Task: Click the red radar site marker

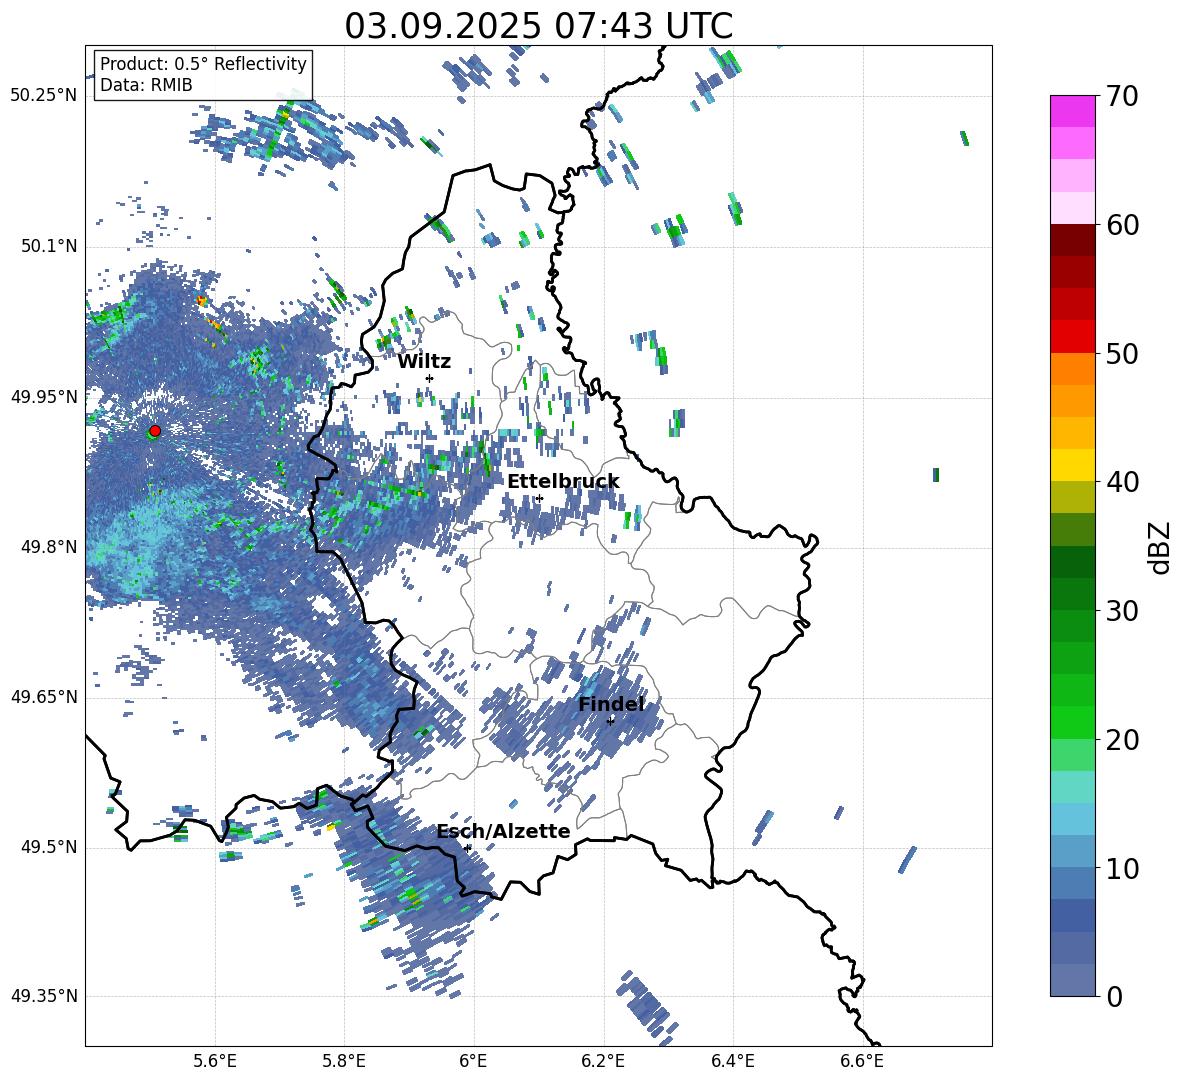Action: click(x=155, y=431)
